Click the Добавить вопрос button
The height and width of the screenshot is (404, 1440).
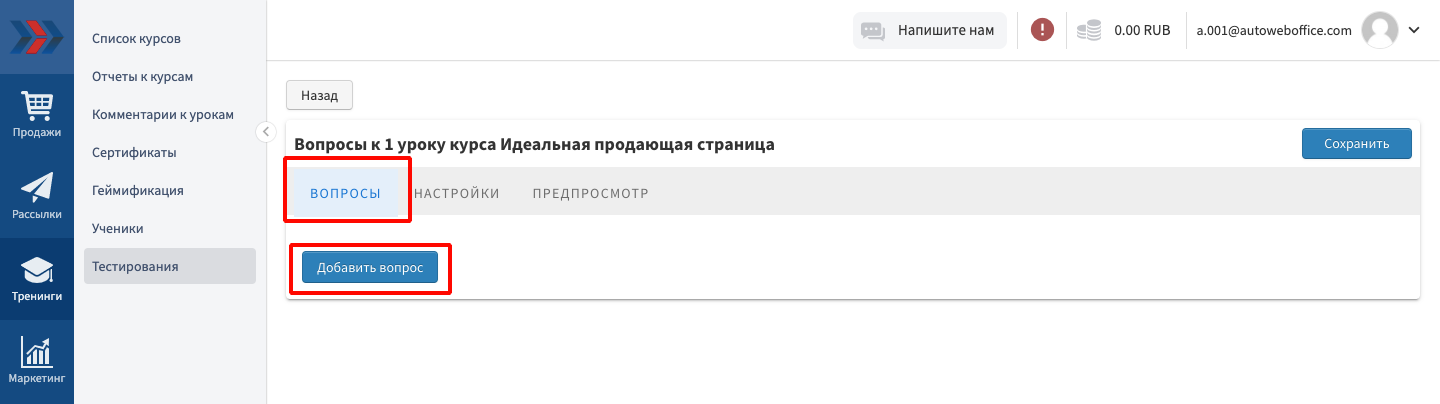pyautogui.click(x=370, y=268)
